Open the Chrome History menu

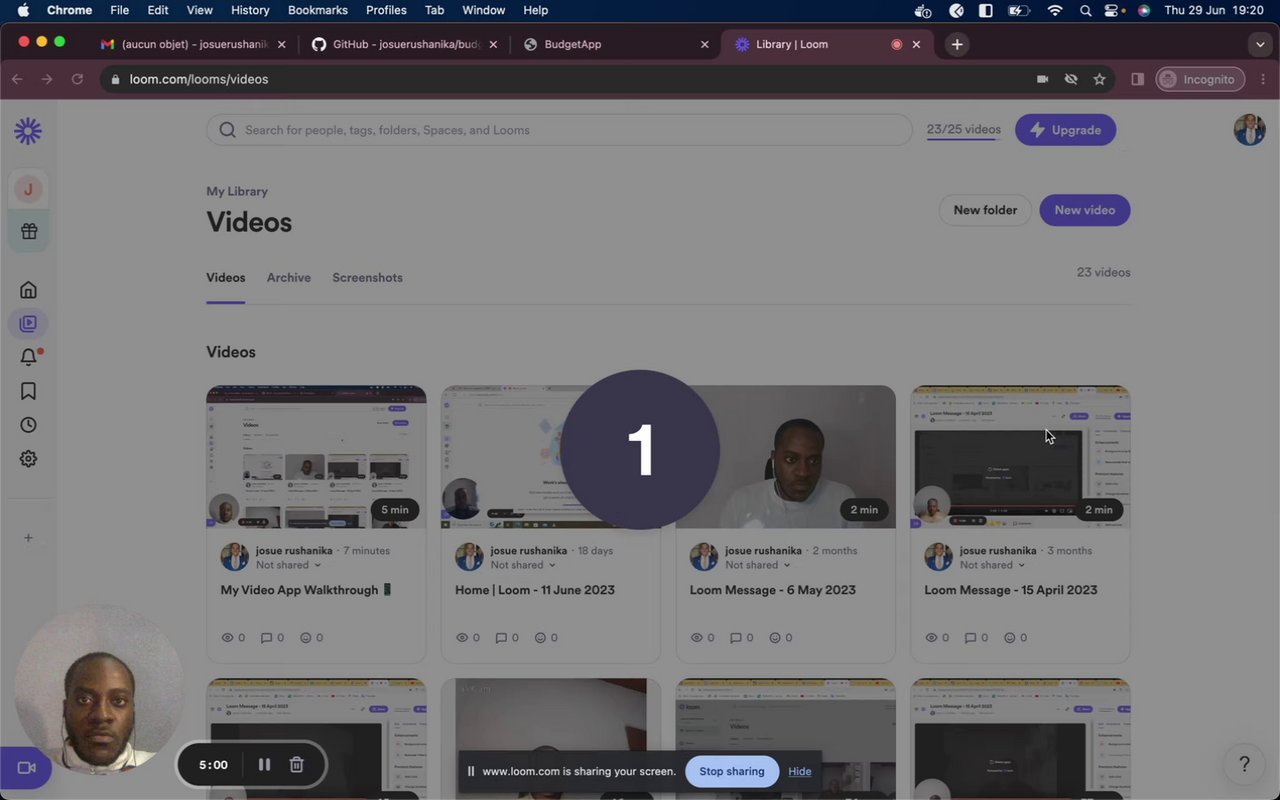[x=250, y=10]
